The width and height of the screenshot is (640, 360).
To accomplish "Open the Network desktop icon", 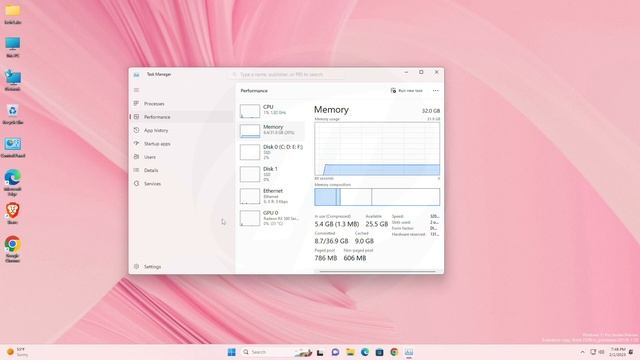I will pyautogui.click(x=13, y=80).
